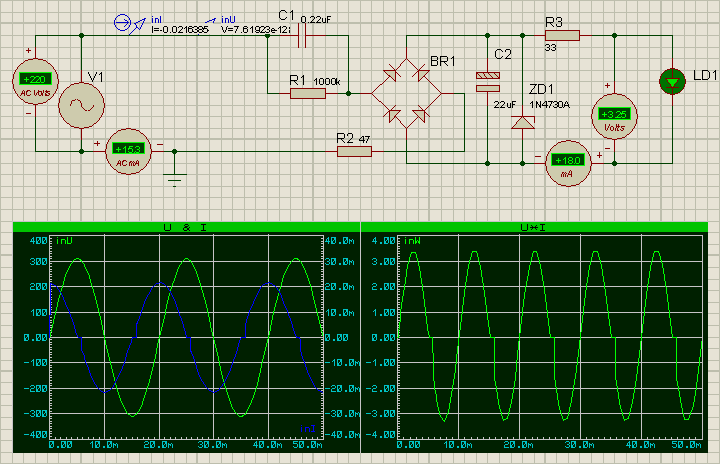Click the R3 33 ohm resistor
The height and width of the screenshot is (464, 720).
point(561,36)
